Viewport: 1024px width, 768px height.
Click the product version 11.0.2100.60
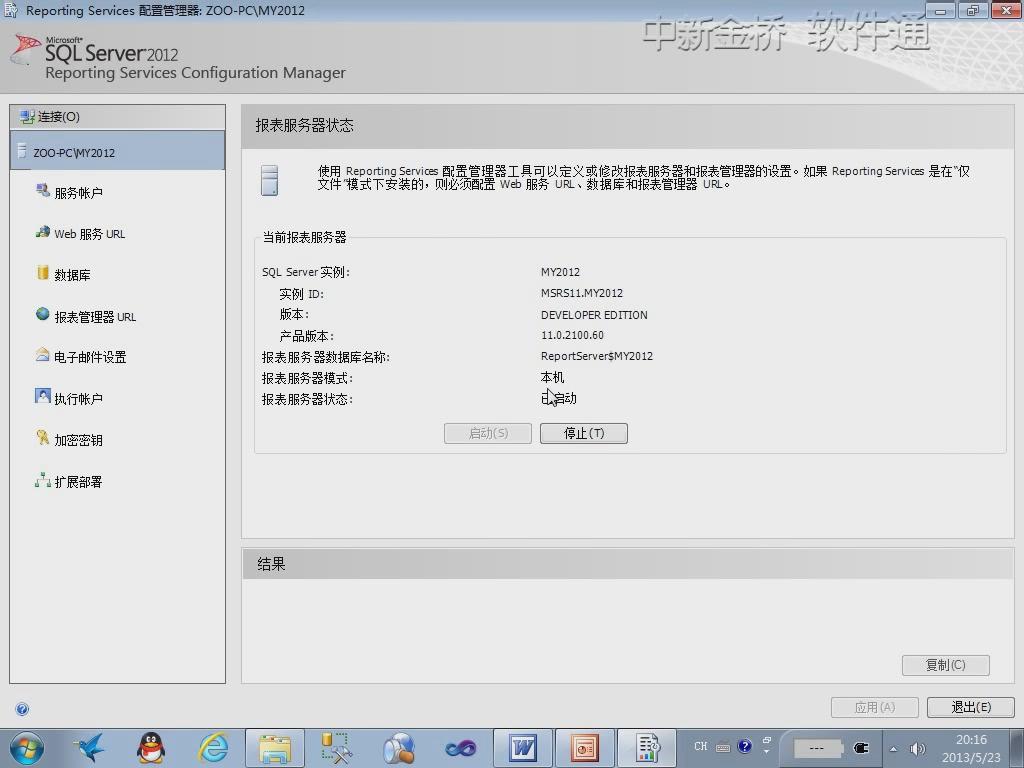point(572,335)
